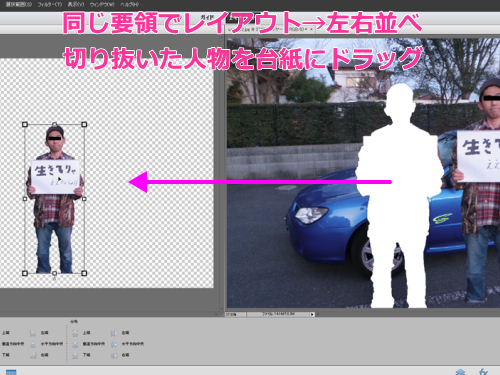
Task: Open the Layers panel icon
Action: tap(460, 372)
